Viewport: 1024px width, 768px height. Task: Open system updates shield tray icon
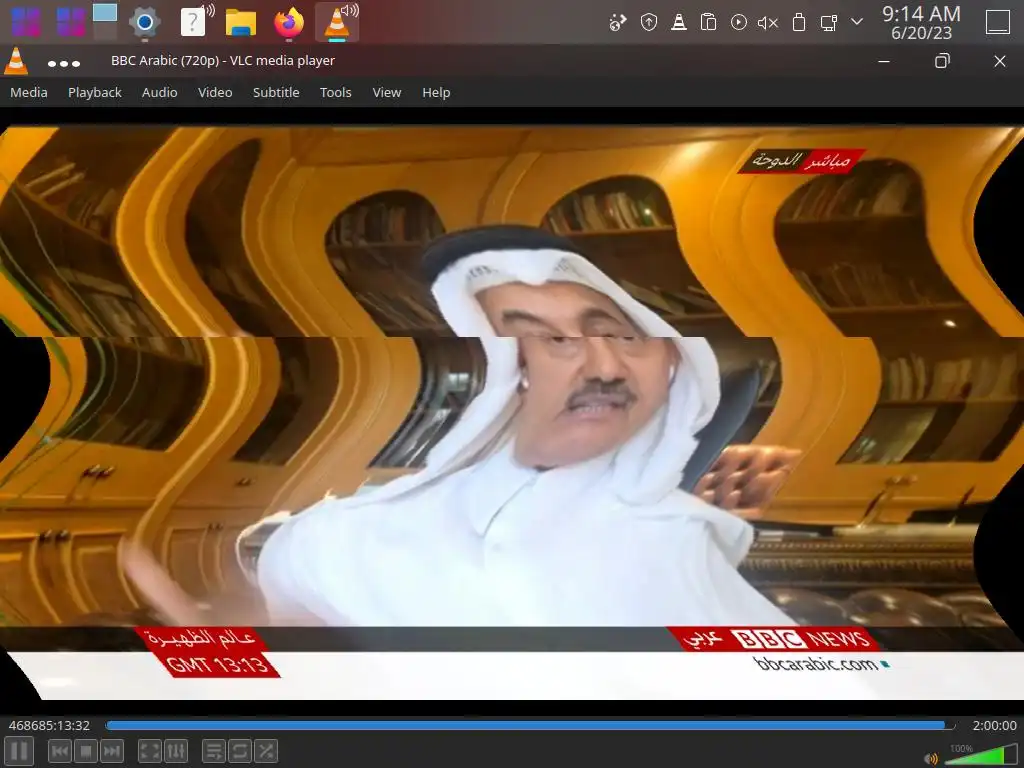click(648, 23)
